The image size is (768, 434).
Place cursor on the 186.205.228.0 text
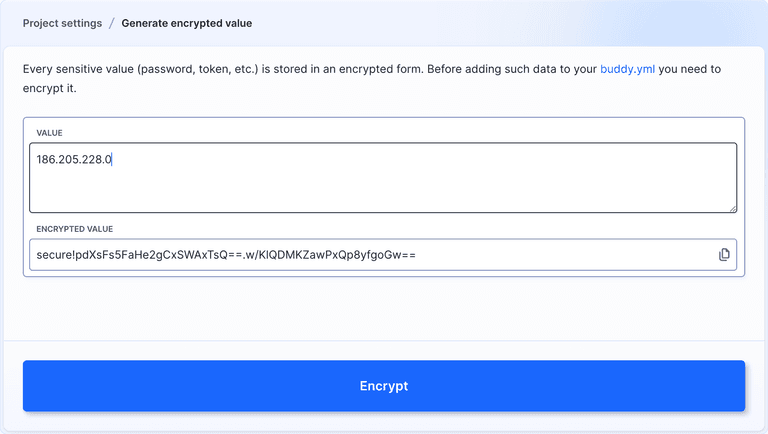point(74,160)
